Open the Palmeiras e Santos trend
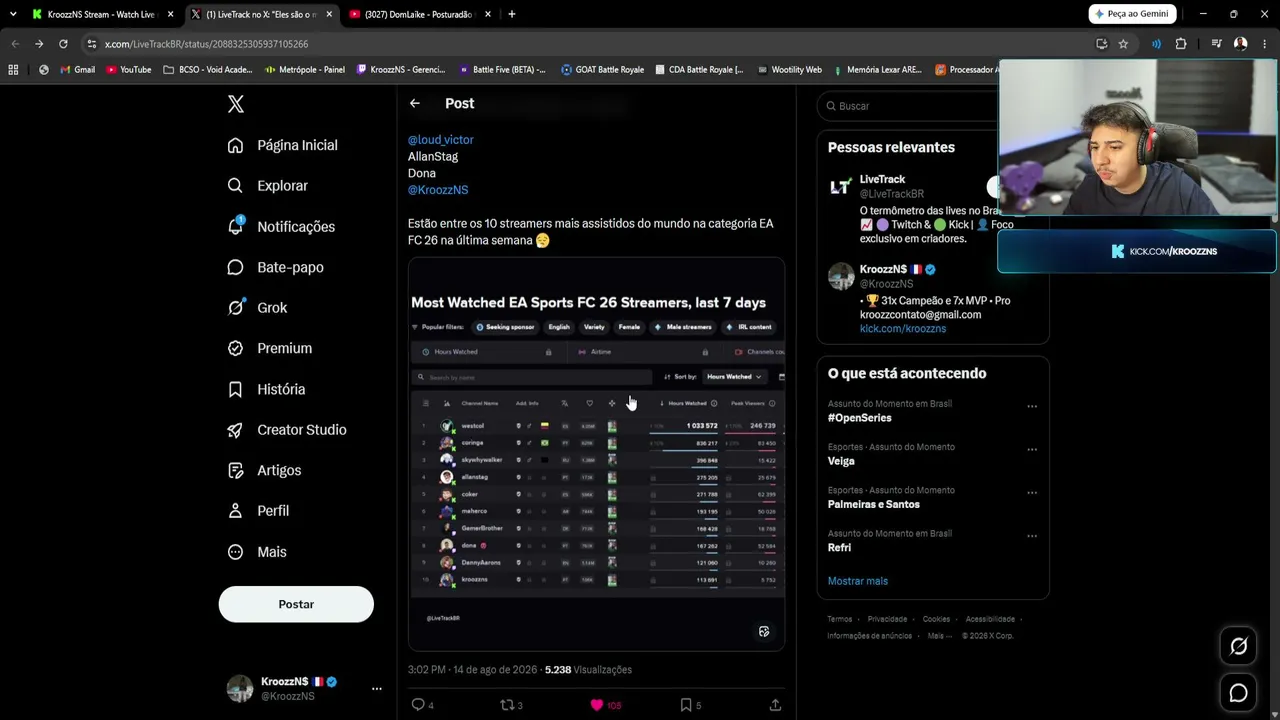This screenshot has width=1280, height=720. click(x=874, y=504)
